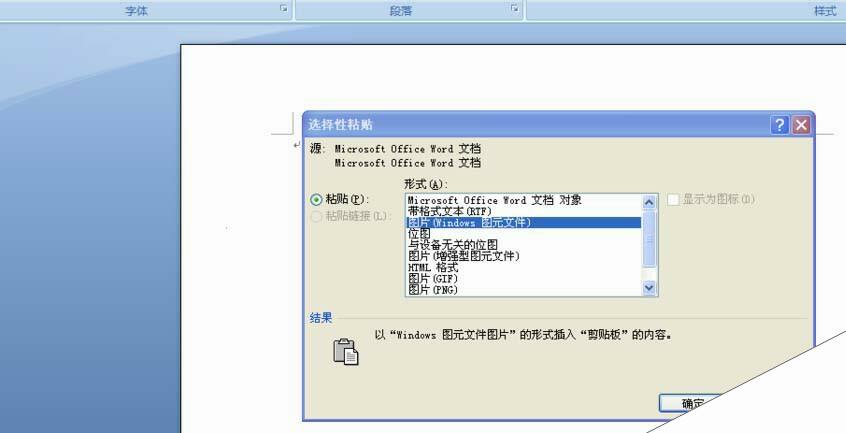846x433 pixels.
Task: Select 图片(Windows 图元文件) list entry
Action: [x=523, y=223]
